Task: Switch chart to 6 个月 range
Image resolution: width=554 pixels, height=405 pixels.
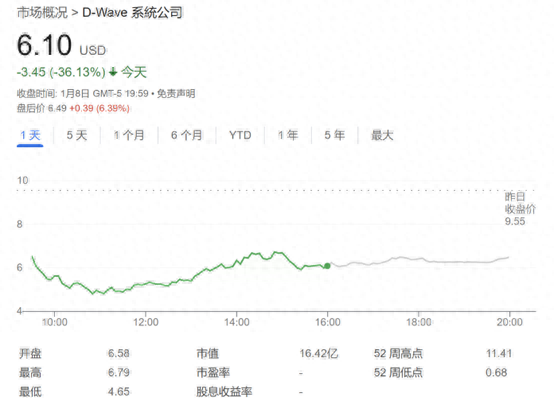Action: tap(187, 135)
